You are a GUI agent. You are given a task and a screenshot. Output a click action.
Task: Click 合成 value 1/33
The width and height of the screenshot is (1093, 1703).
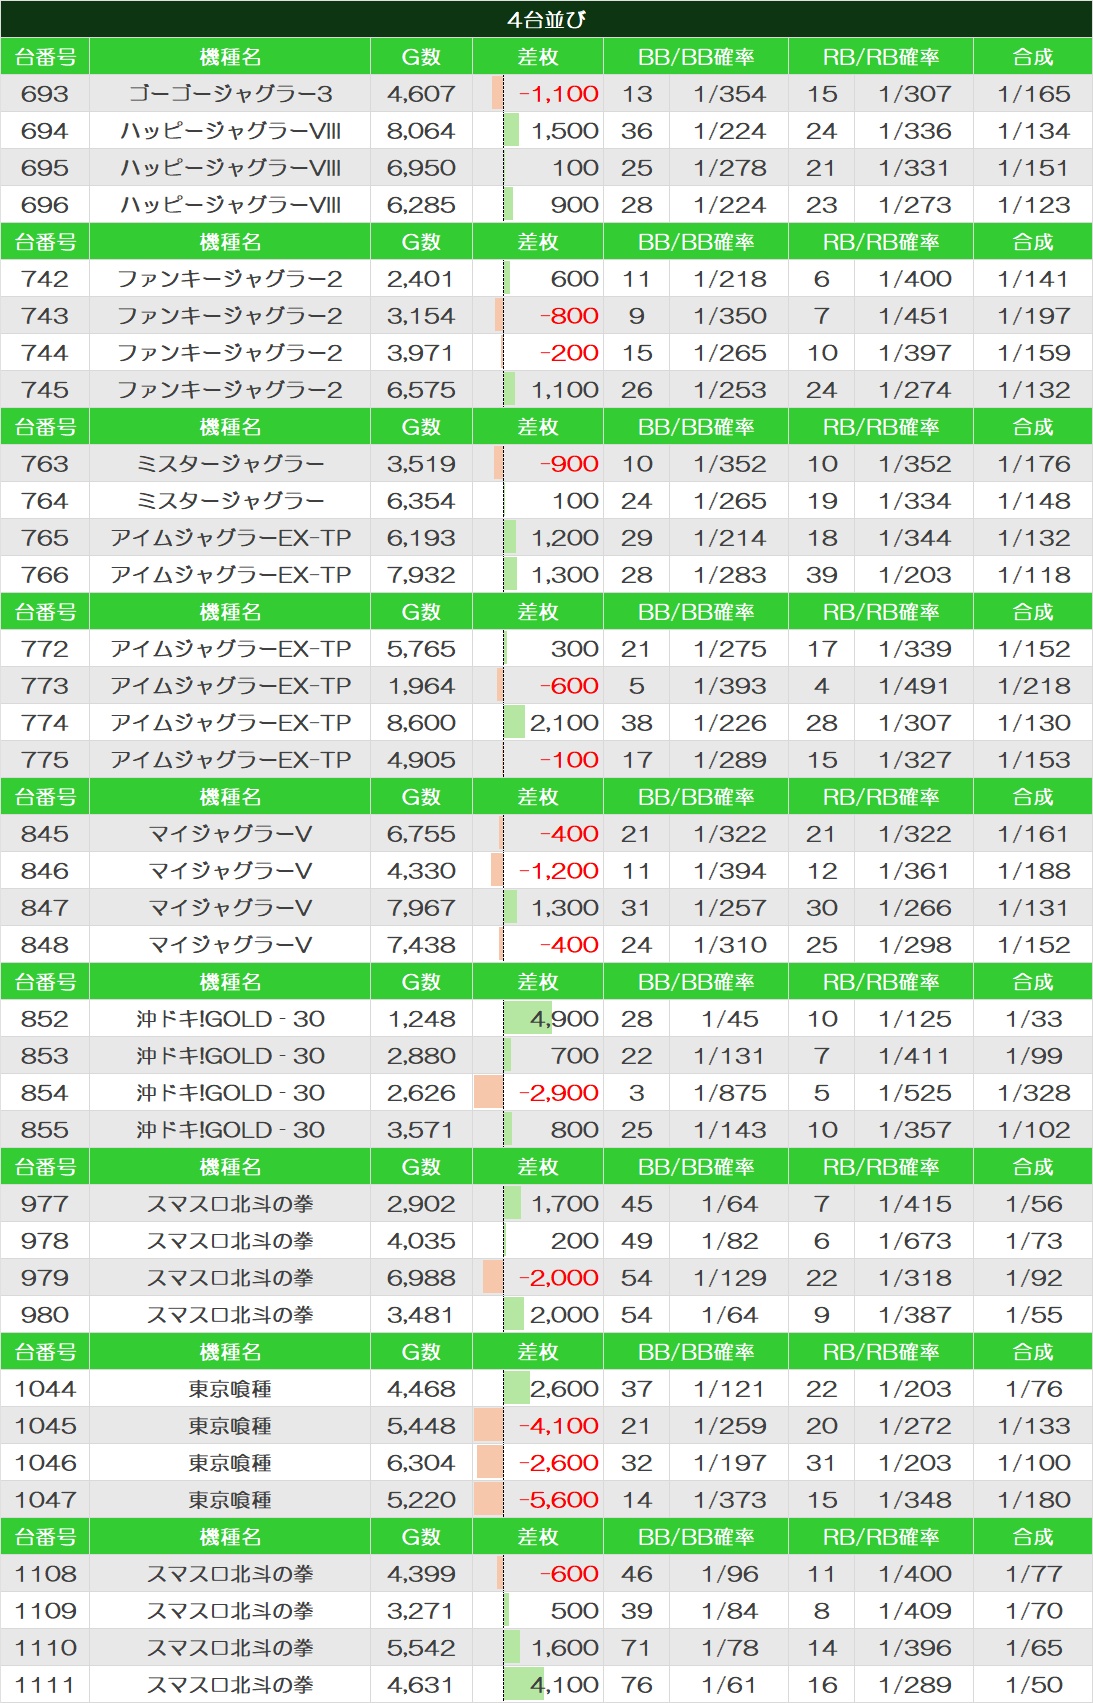(x=1033, y=1019)
